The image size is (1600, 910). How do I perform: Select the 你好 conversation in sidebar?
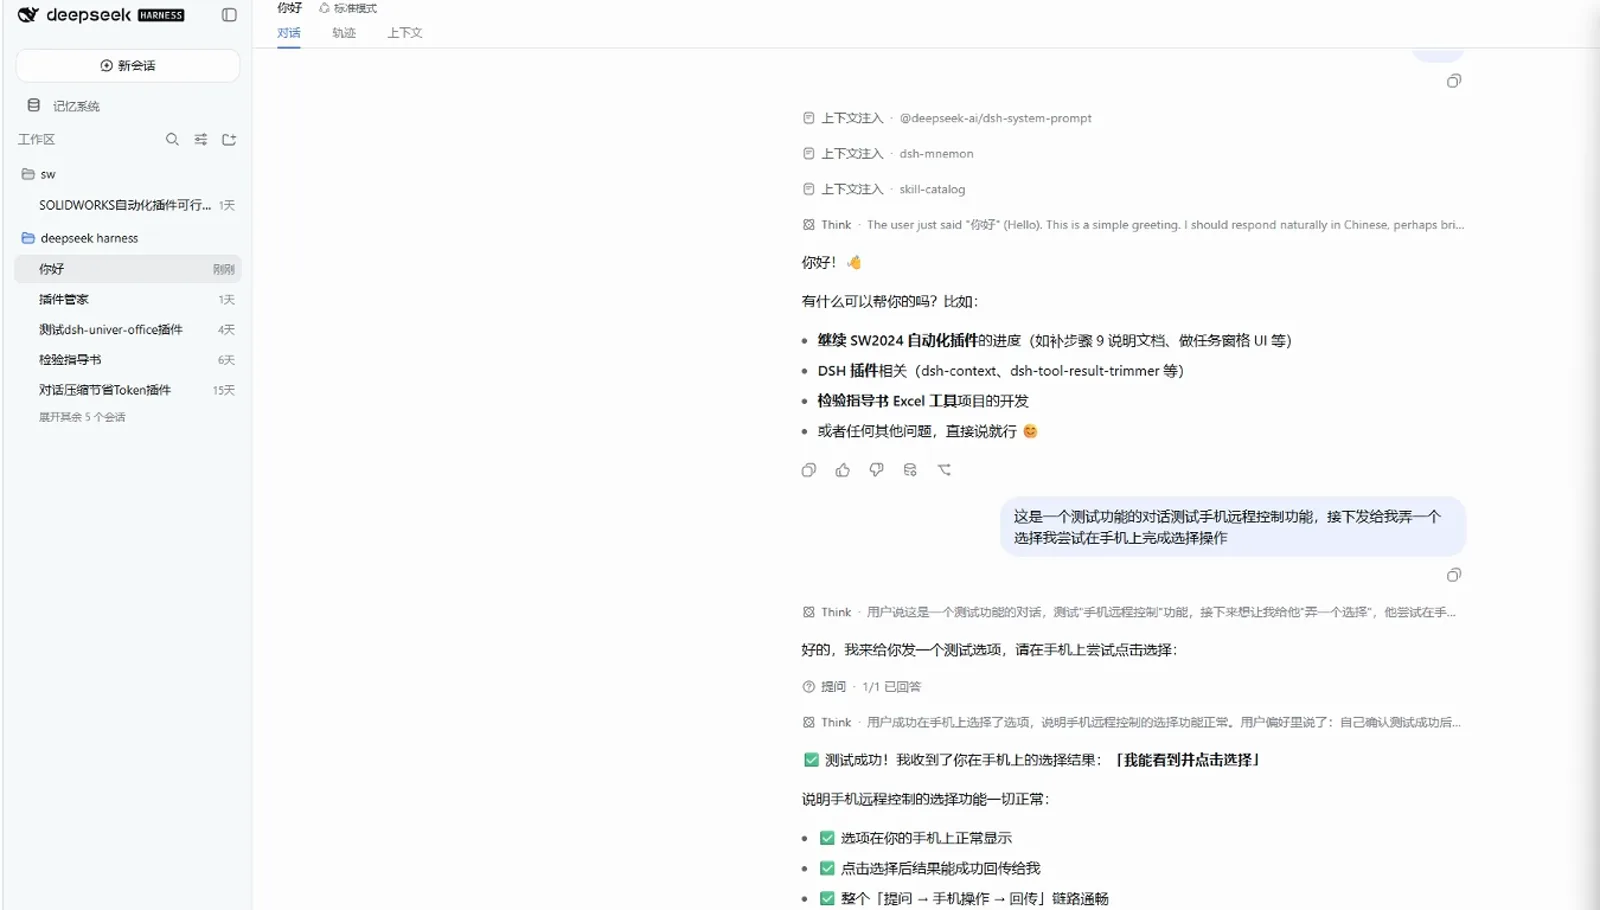(128, 269)
